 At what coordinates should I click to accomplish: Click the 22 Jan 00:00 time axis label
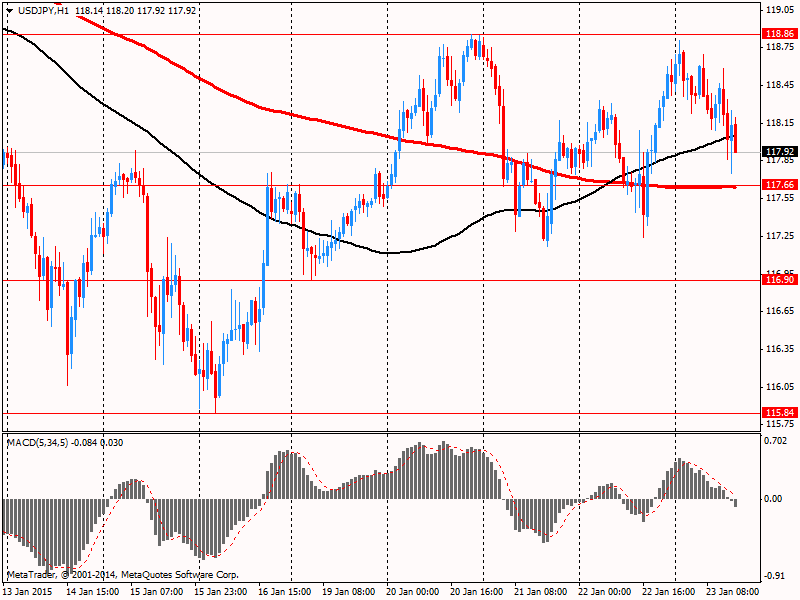[x=605, y=592]
